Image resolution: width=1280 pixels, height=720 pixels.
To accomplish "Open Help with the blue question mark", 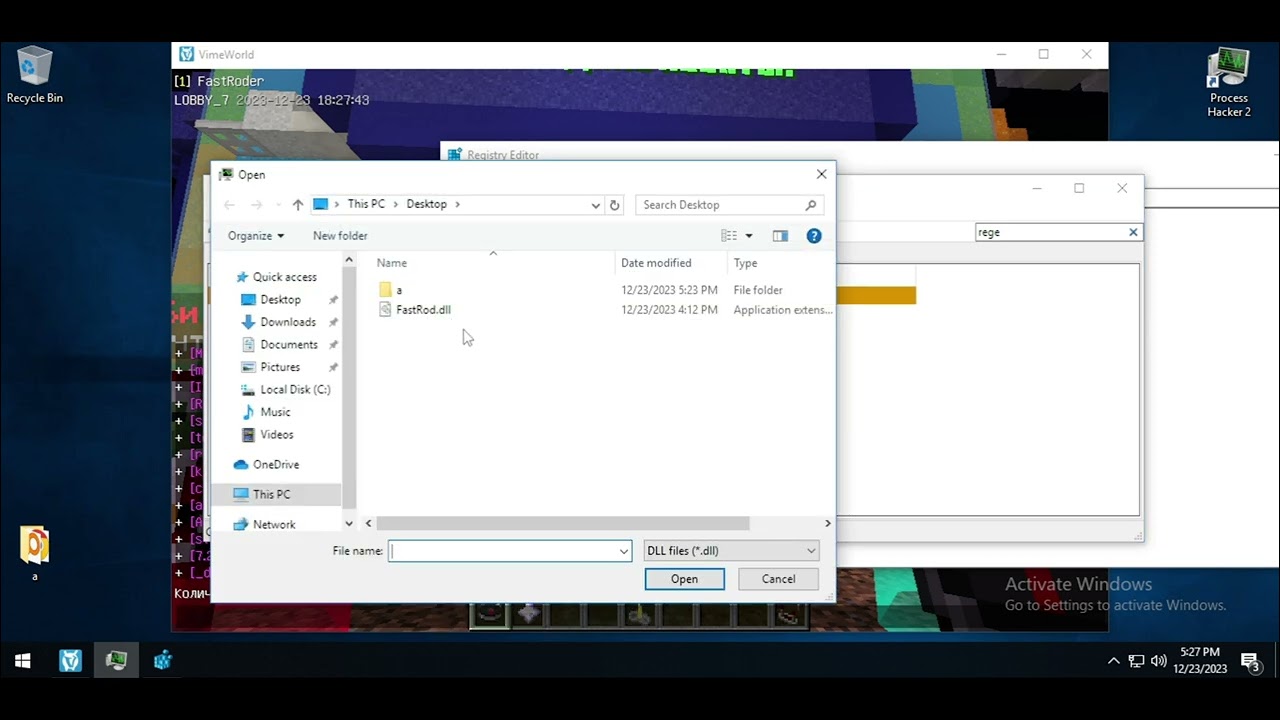I will (814, 236).
